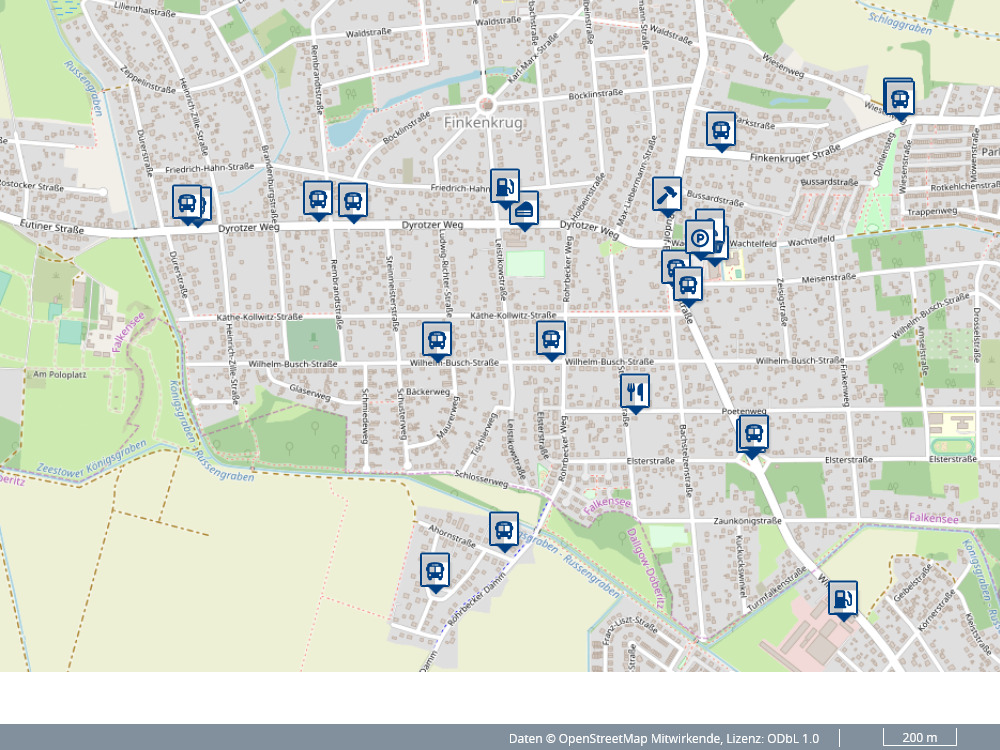Select bus stop marker at Ludwig-Richter-Straße
1000x750 pixels.
tap(436, 339)
